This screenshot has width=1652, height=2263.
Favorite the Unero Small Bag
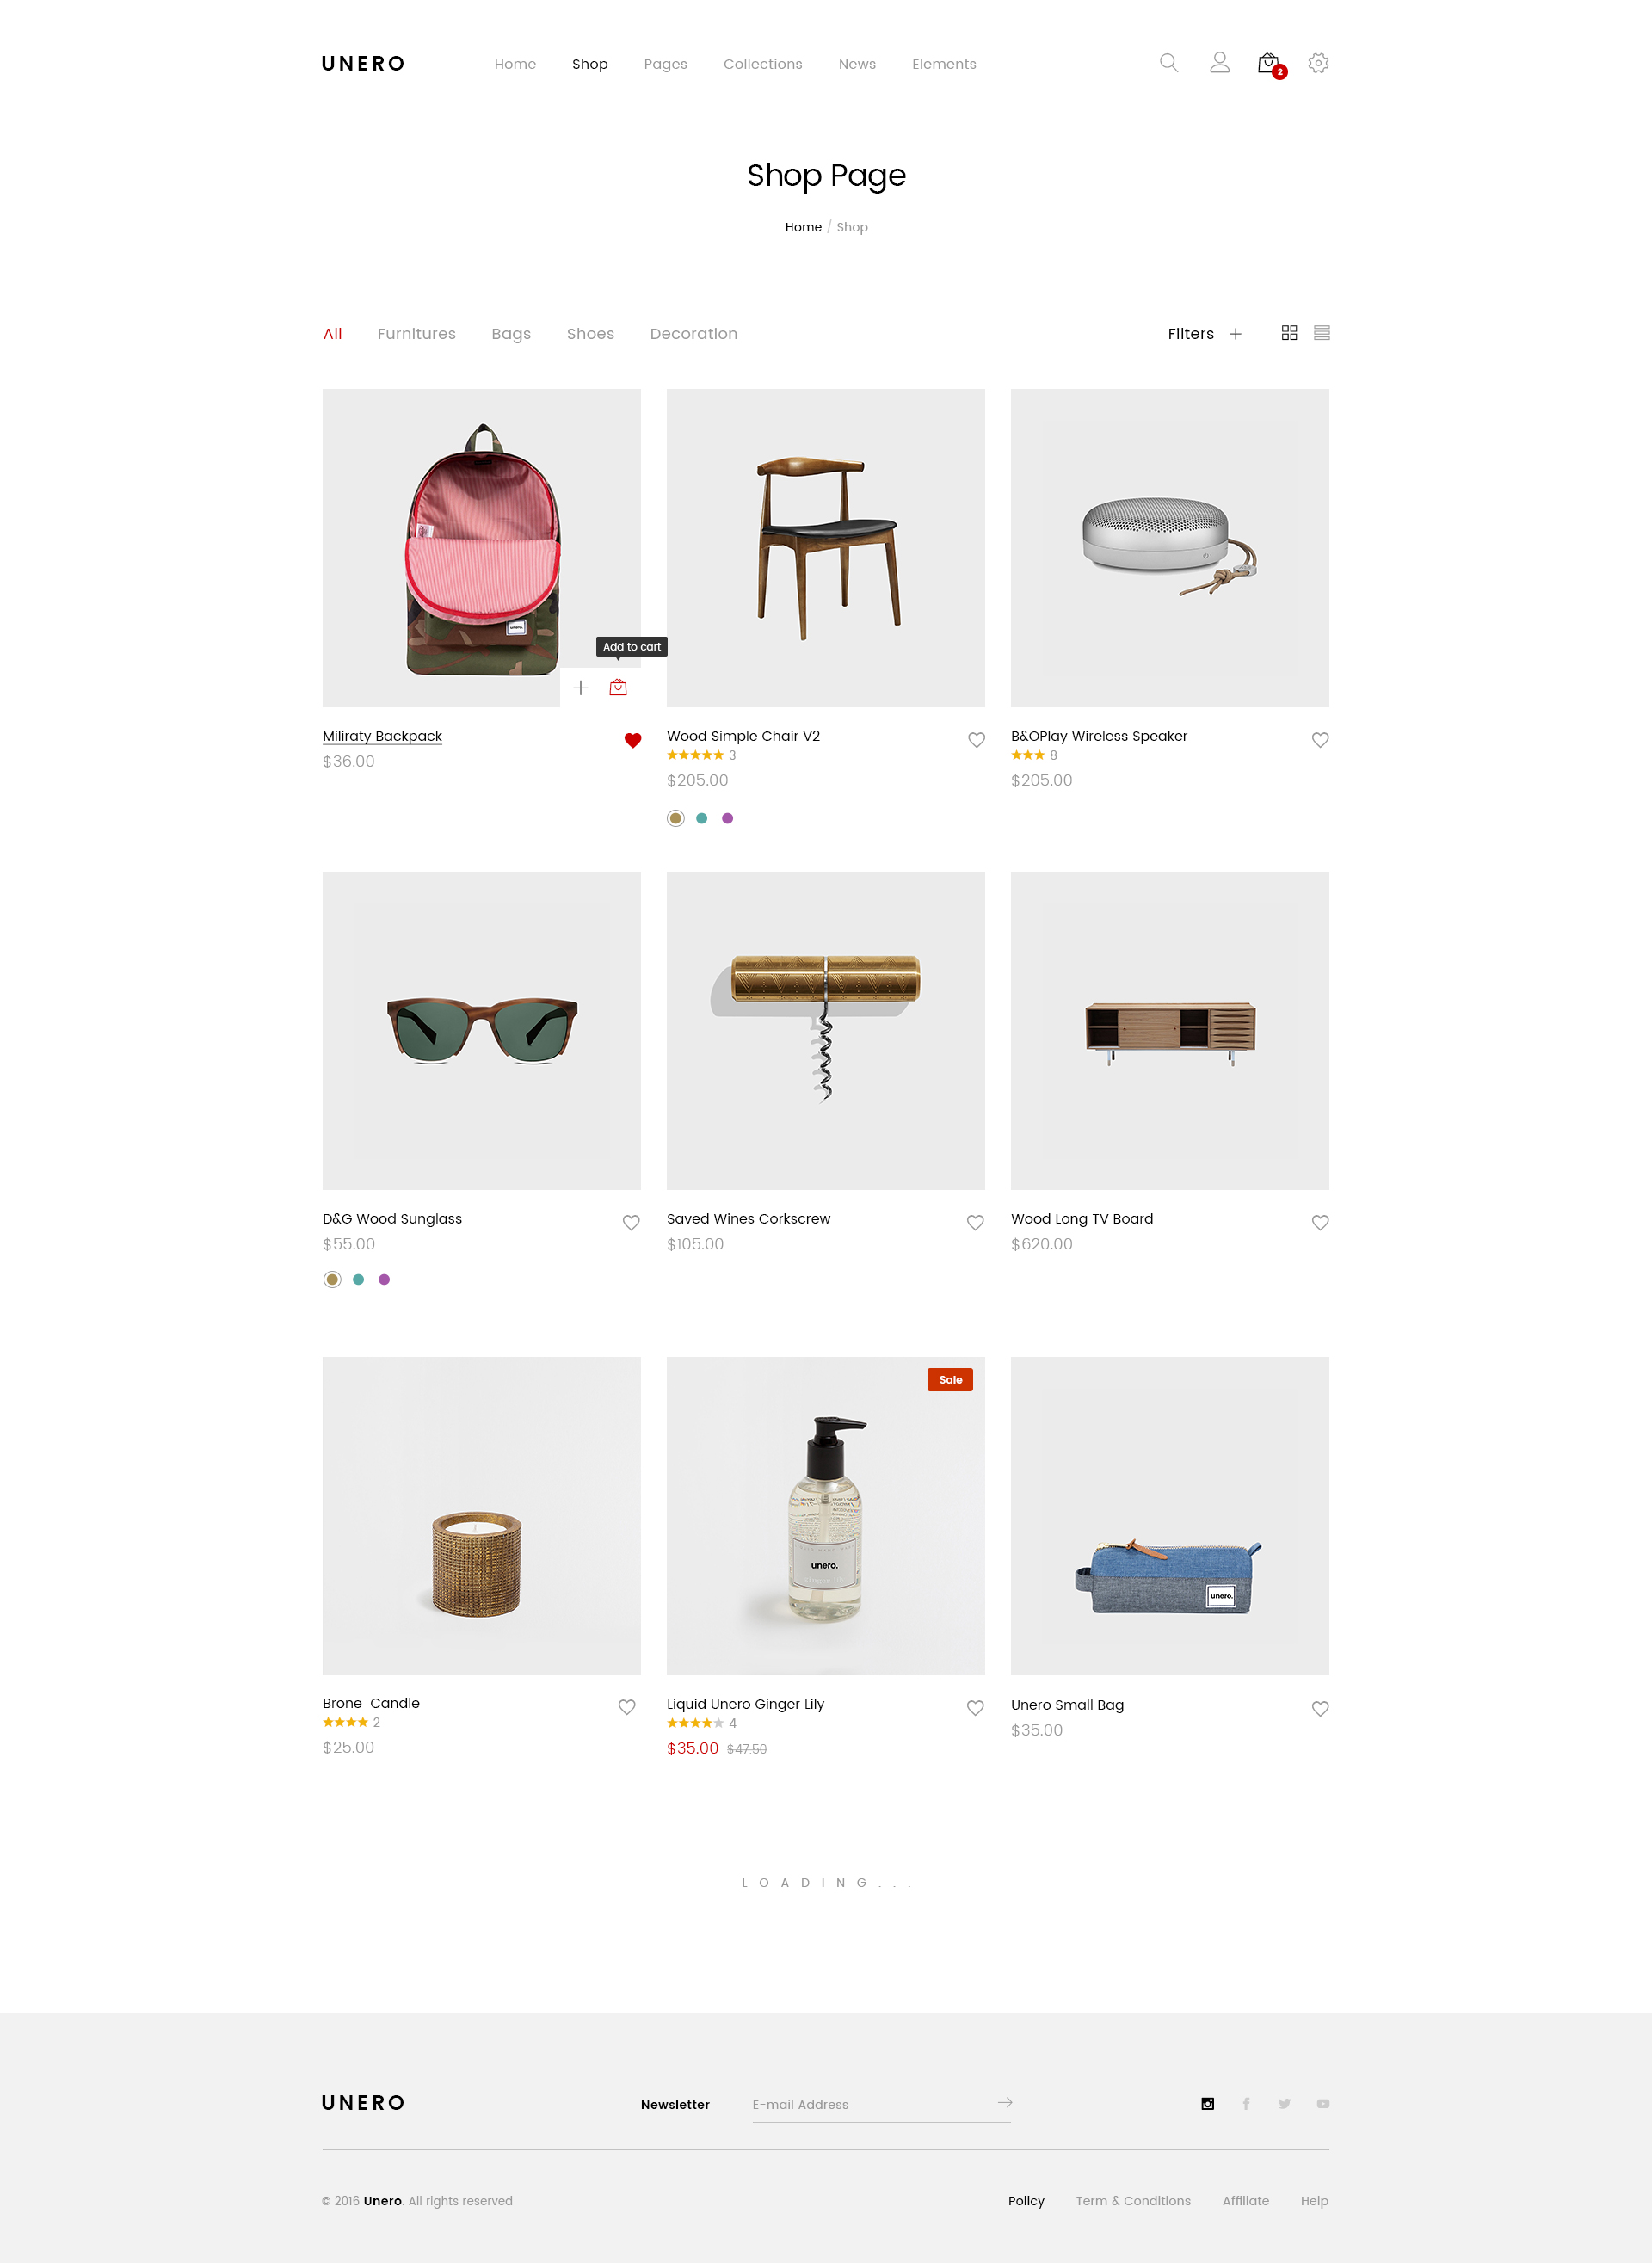tap(1320, 1709)
